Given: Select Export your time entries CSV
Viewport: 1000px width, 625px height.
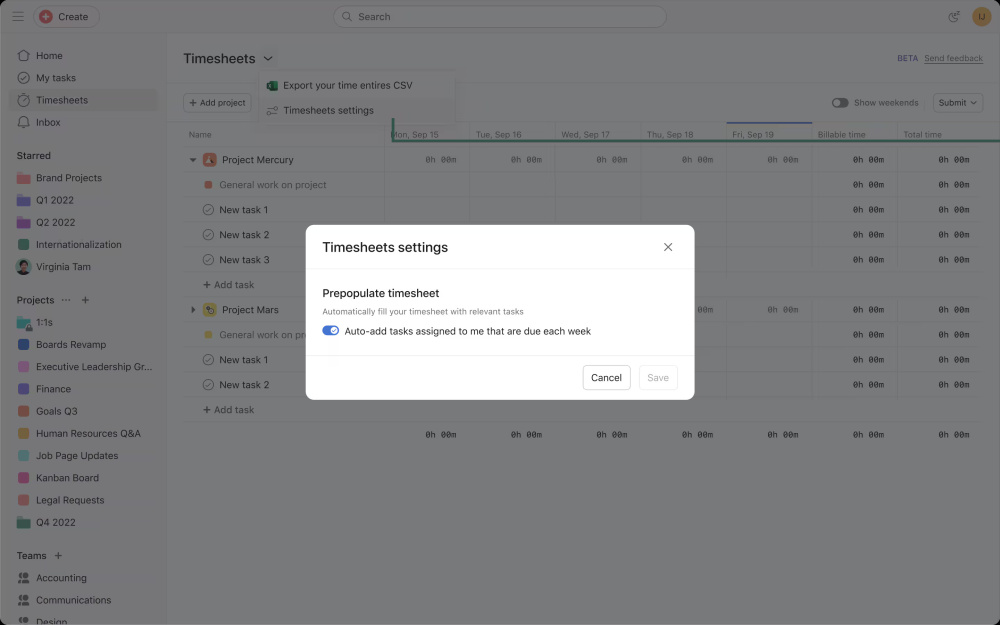Looking at the screenshot, I should pyautogui.click(x=347, y=86).
